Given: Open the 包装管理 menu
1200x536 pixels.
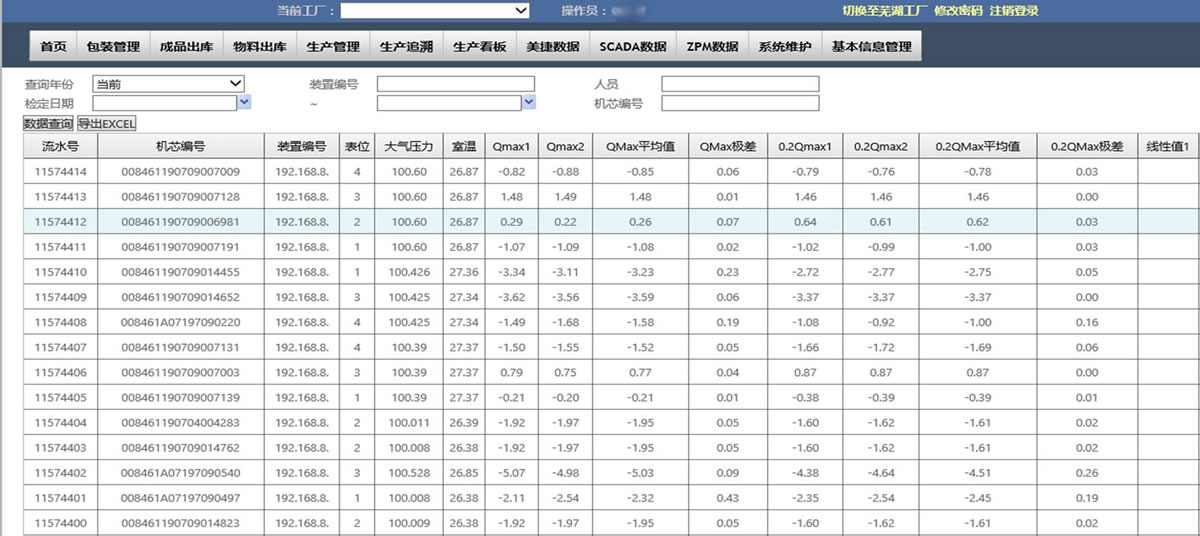Looking at the screenshot, I should pos(113,46).
